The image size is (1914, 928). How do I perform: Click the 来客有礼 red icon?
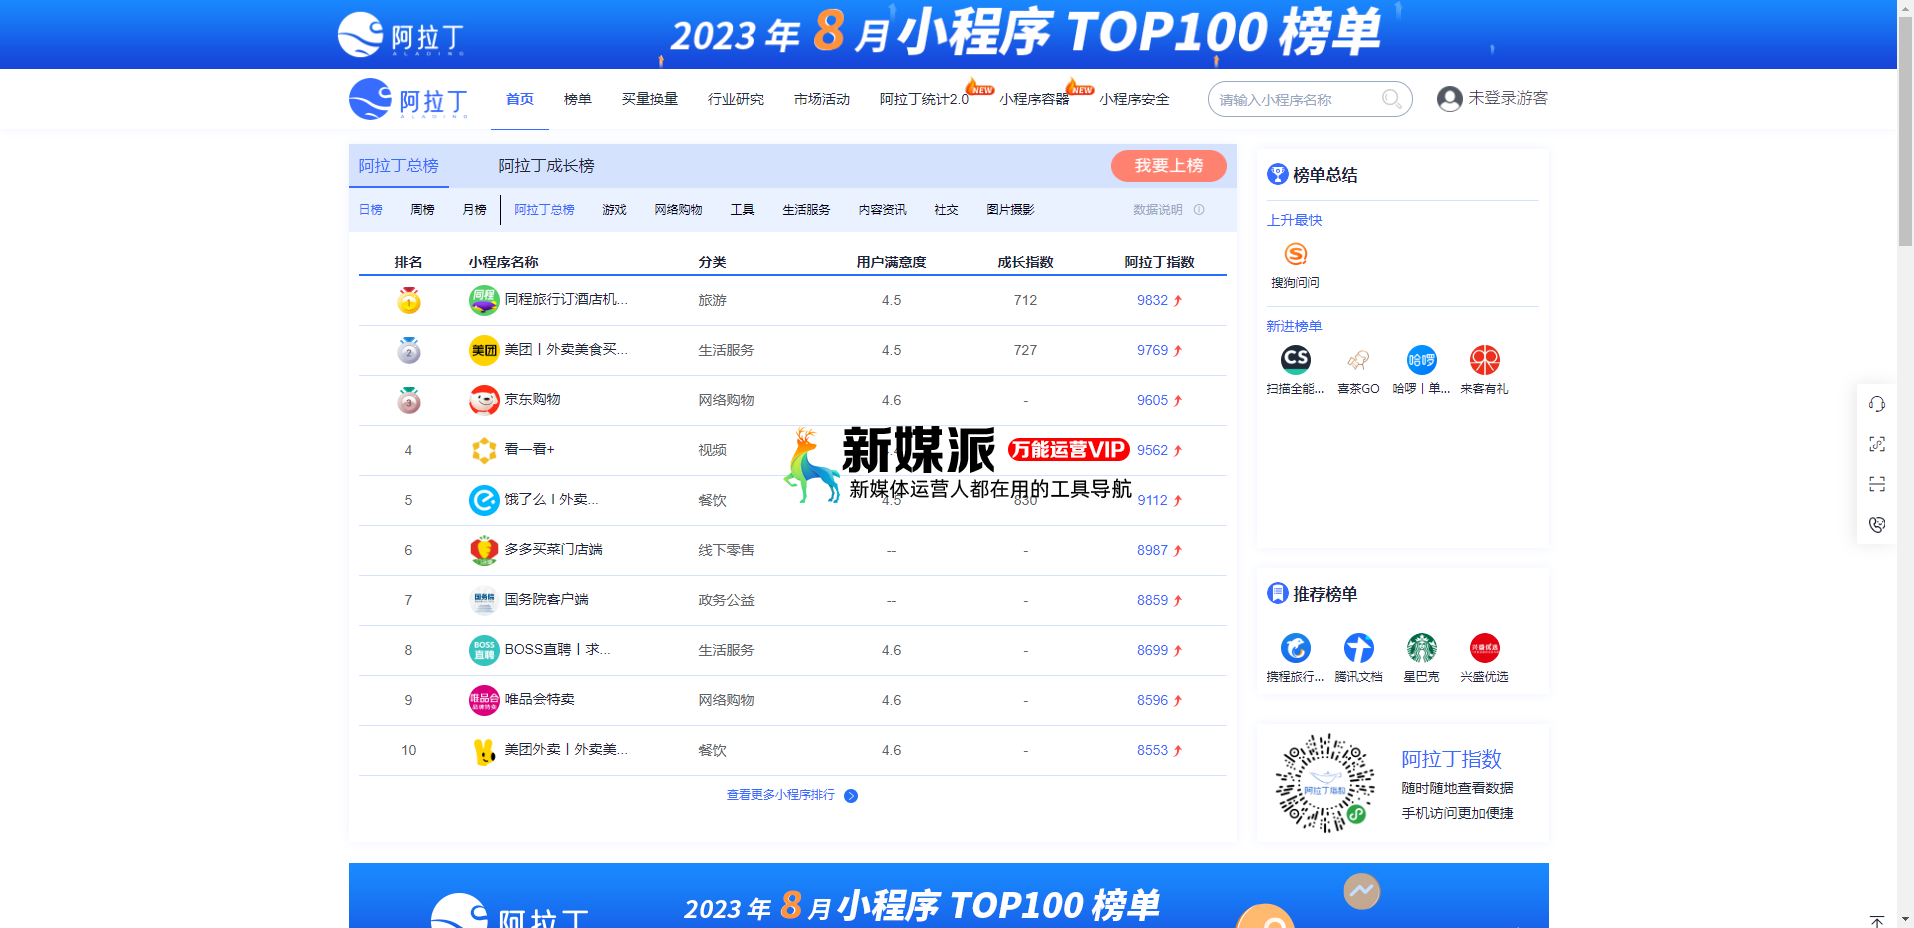(1484, 359)
